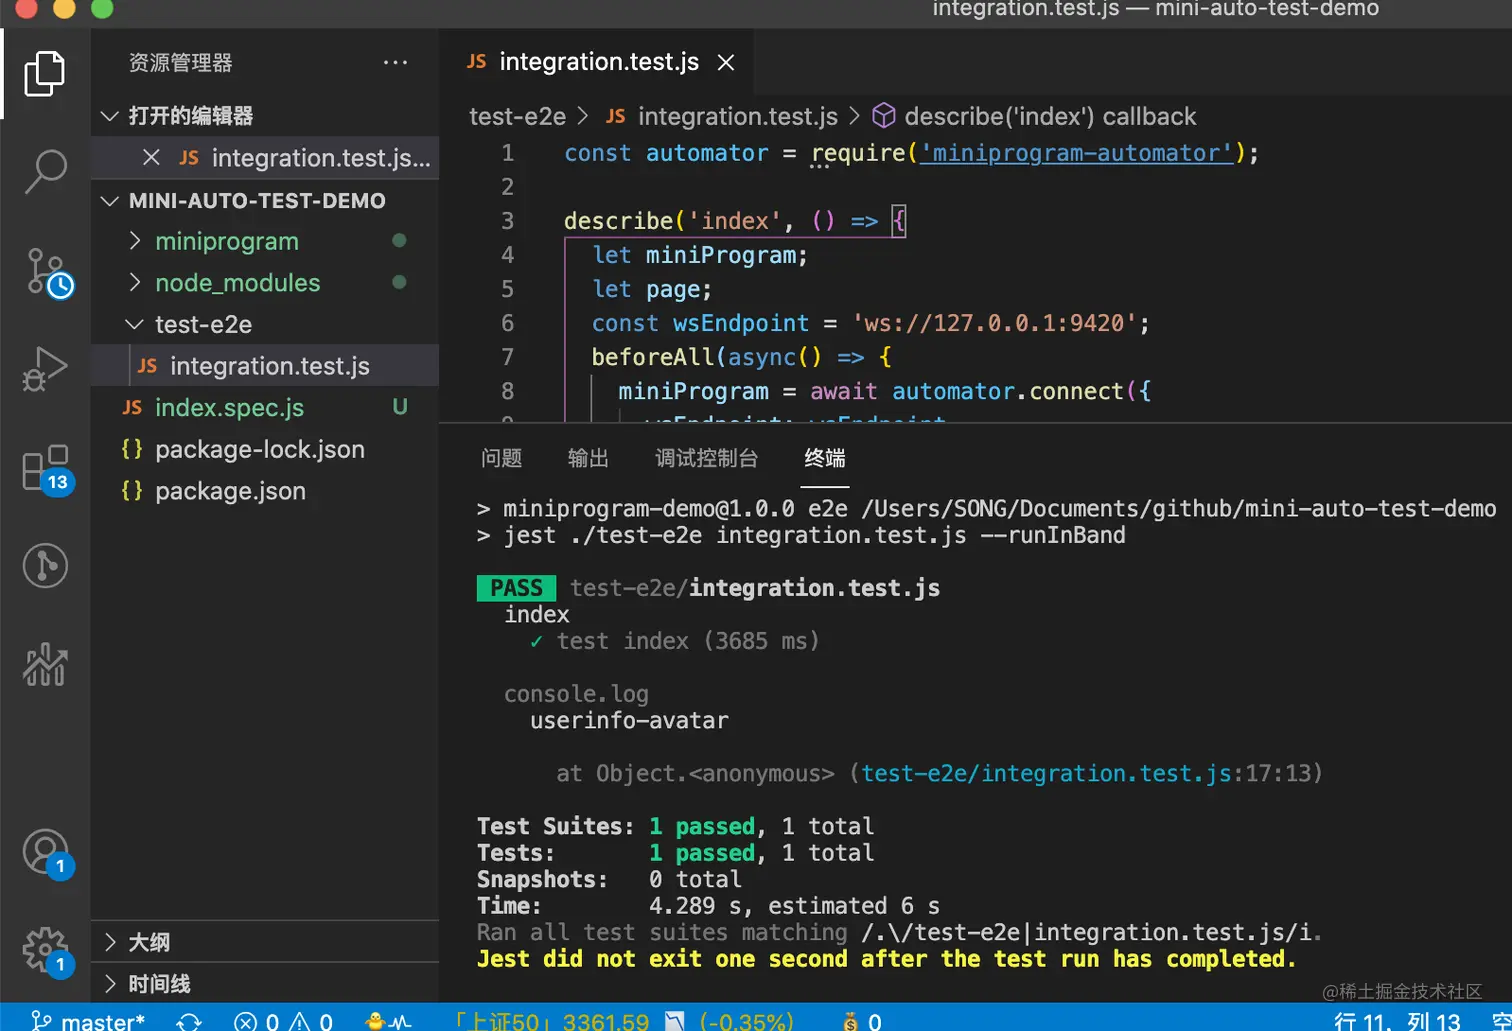Open the Manage gear settings icon
This screenshot has height=1031, width=1512.
(x=45, y=948)
